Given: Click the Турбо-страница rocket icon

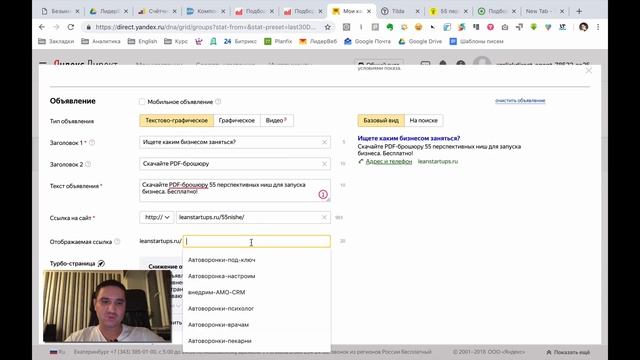Looking at the screenshot, I should [x=101, y=264].
